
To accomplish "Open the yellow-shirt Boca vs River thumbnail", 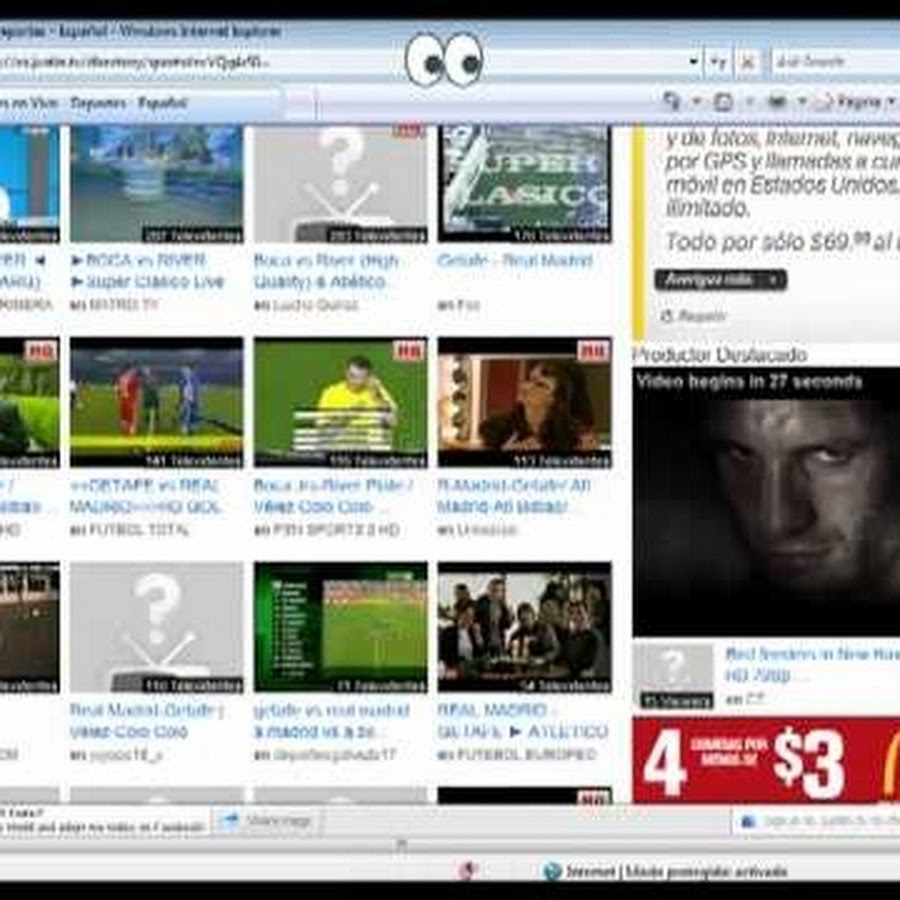I will [340, 402].
